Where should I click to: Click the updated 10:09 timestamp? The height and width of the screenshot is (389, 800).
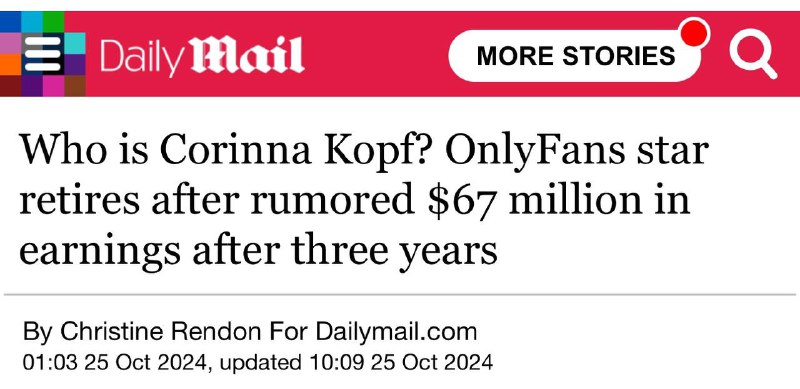click(356, 362)
